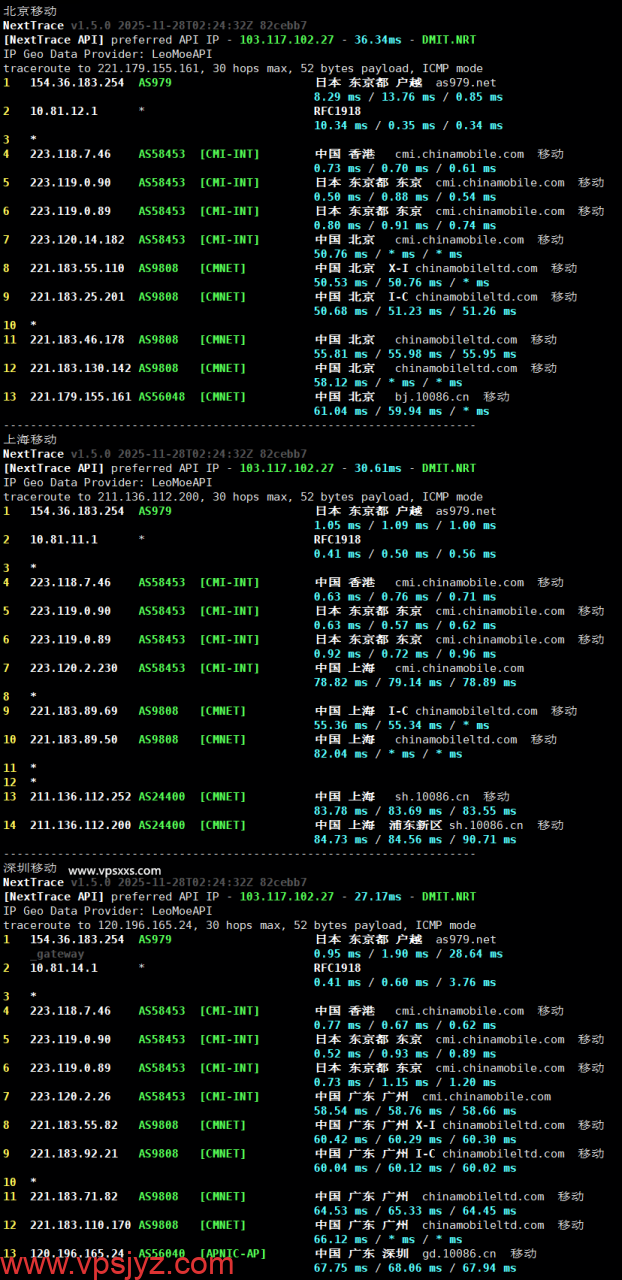Screen dimensions: 622x1280
Task: Select hop IP 221.183.55.82
Action: (x=74, y=1125)
